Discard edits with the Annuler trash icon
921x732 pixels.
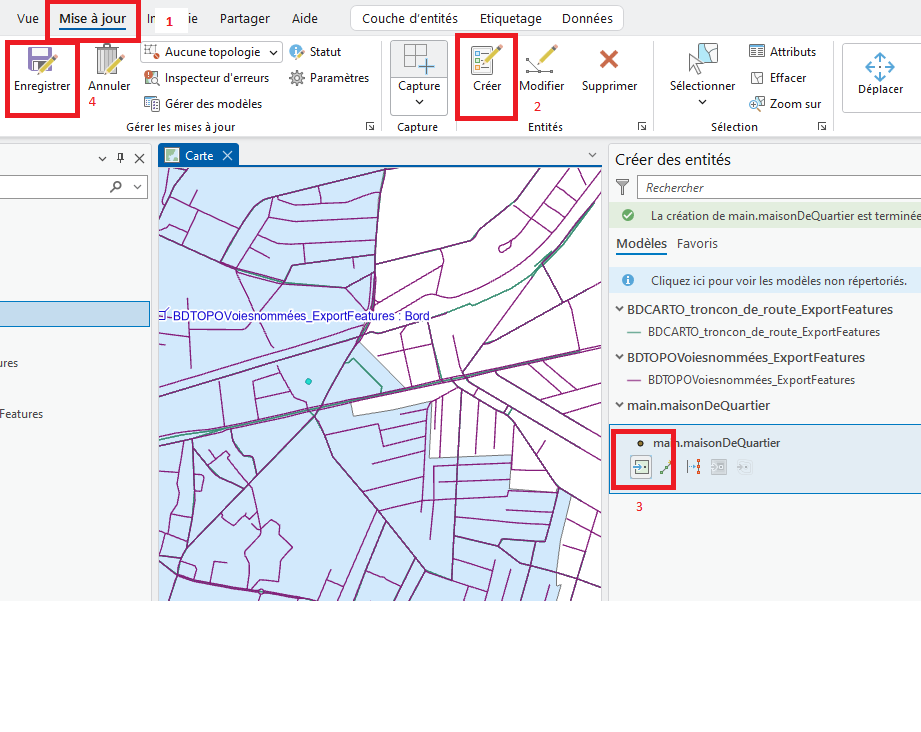point(109,69)
